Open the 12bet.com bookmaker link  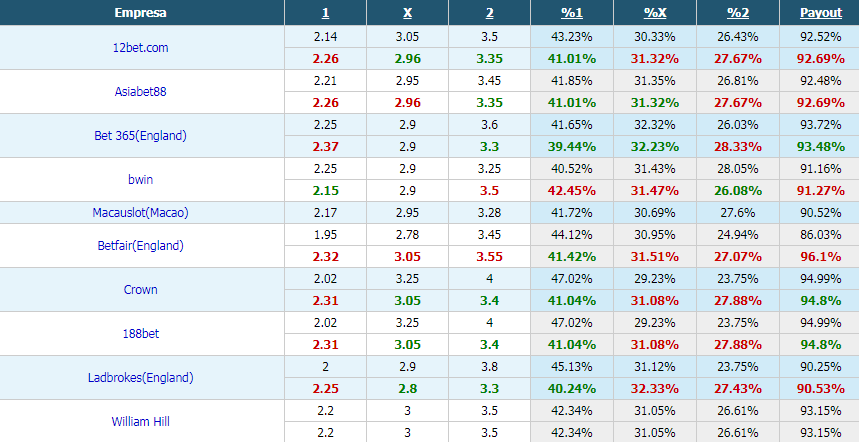point(140,48)
